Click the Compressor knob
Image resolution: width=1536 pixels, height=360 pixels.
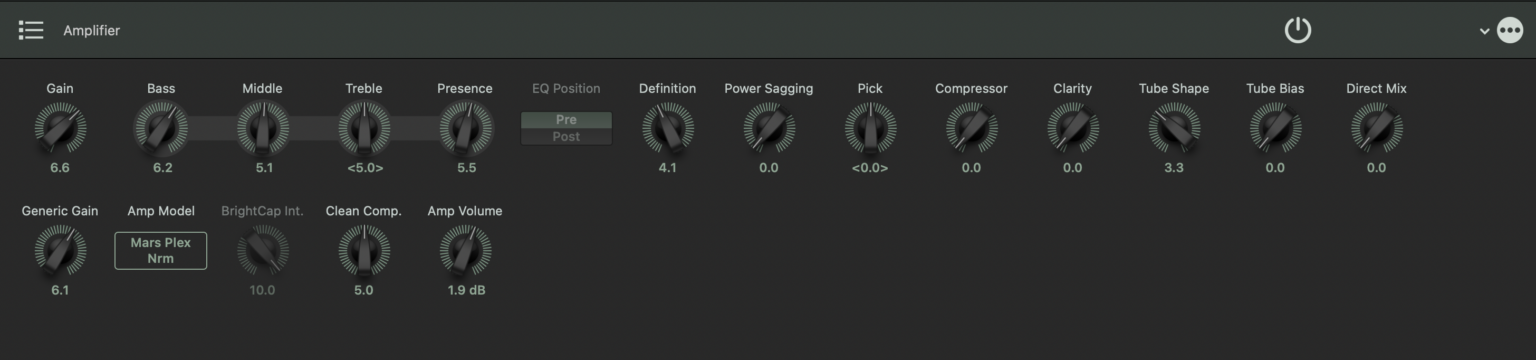[x=971, y=128]
